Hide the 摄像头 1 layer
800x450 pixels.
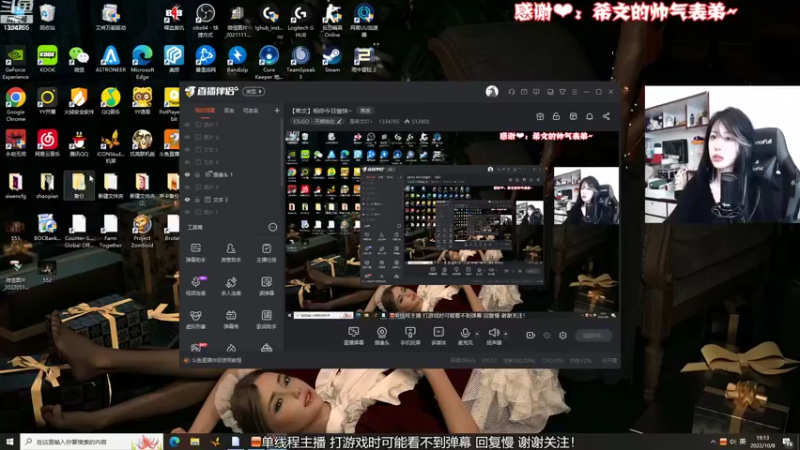click(x=187, y=174)
